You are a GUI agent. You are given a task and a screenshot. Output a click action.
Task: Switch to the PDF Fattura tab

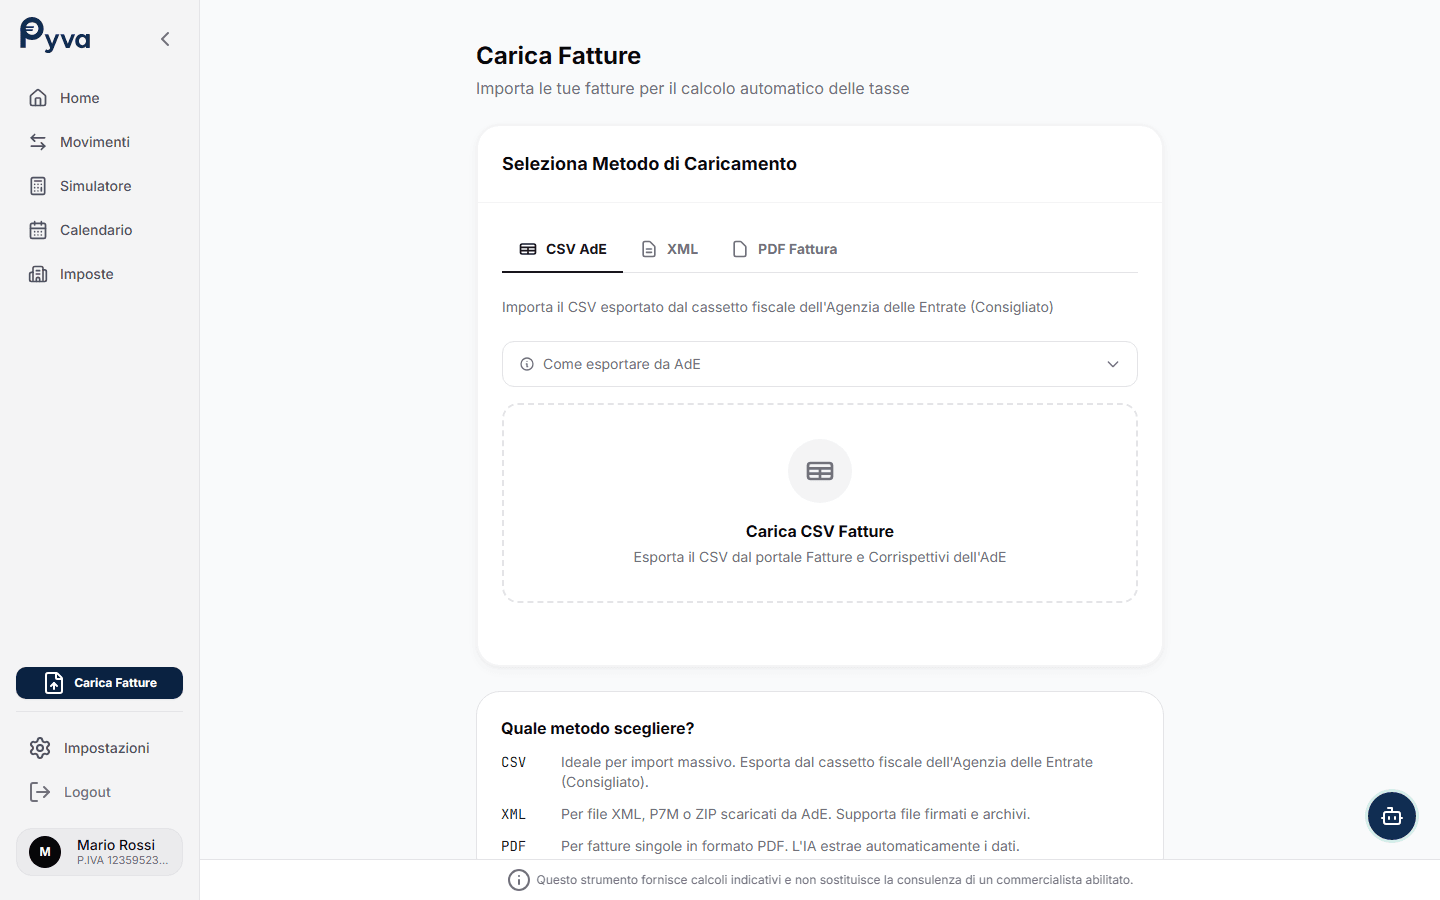pyautogui.click(x=785, y=249)
